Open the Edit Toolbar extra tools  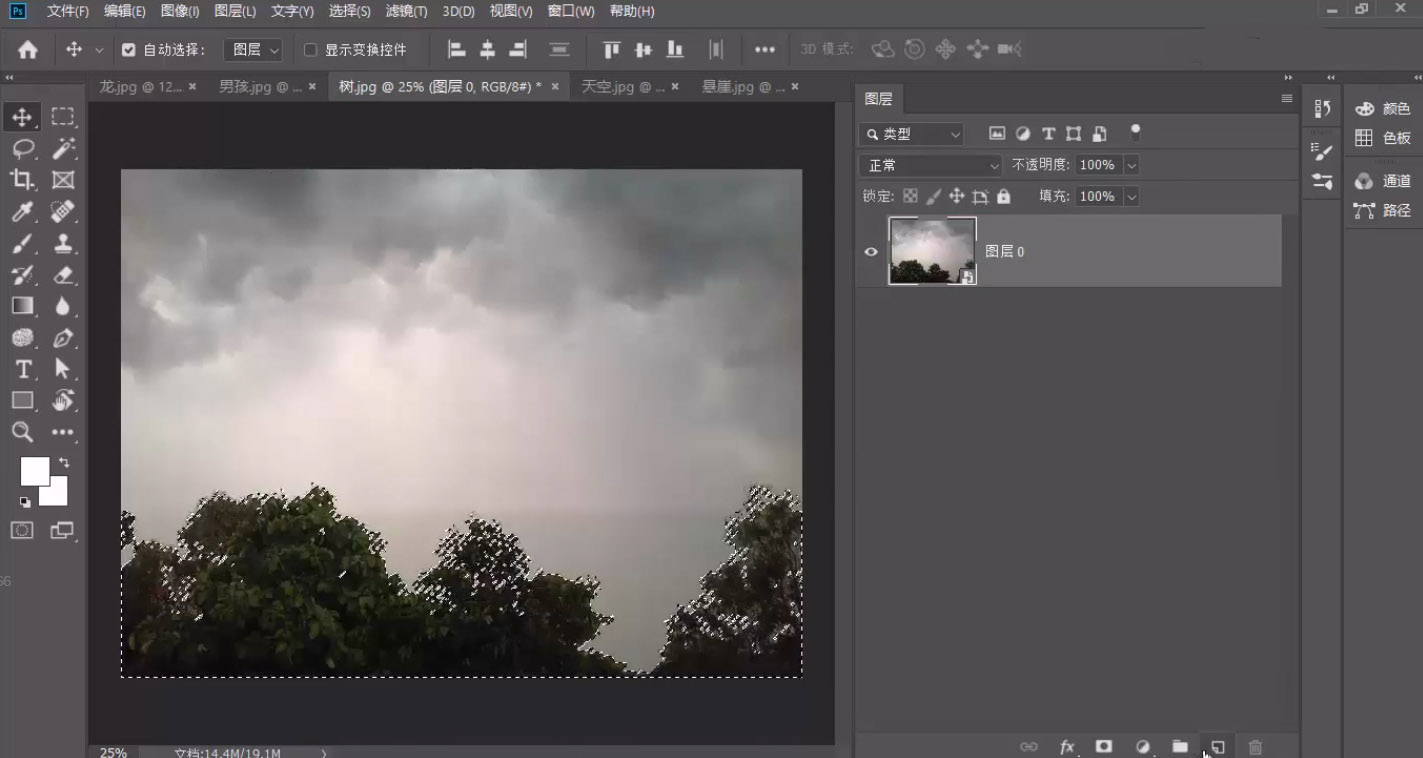click(x=63, y=432)
